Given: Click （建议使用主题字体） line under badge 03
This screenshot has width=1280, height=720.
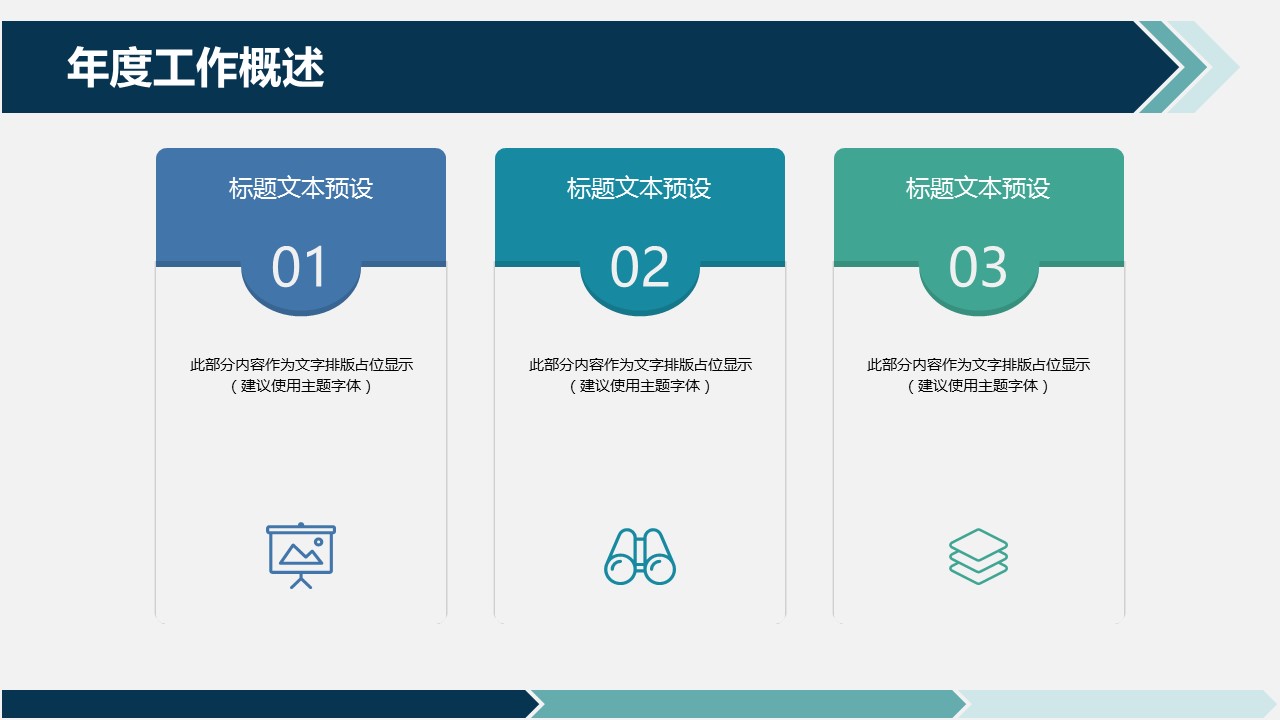Looking at the screenshot, I should click(x=978, y=386).
